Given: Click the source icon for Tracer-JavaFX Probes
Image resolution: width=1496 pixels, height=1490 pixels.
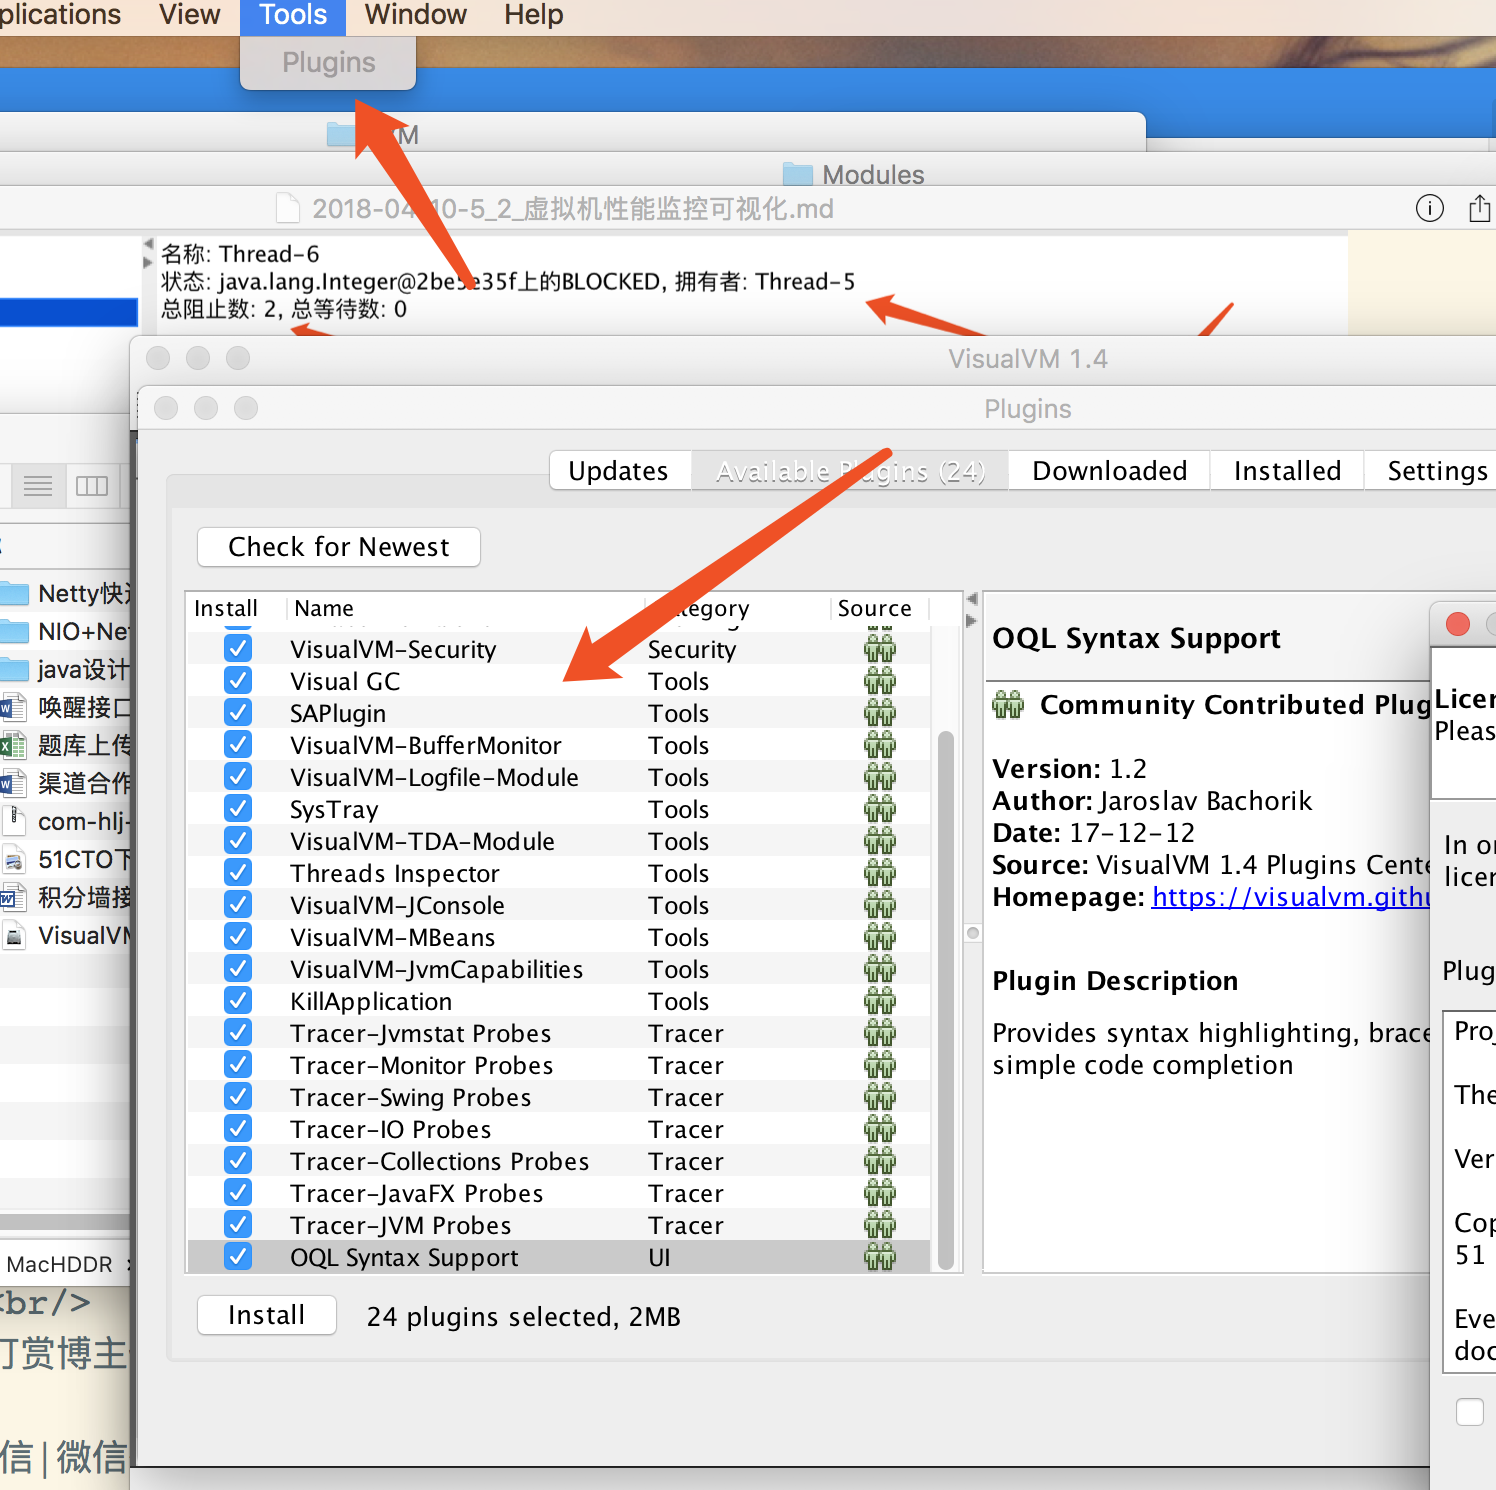Looking at the screenshot, I should 880,1193.
